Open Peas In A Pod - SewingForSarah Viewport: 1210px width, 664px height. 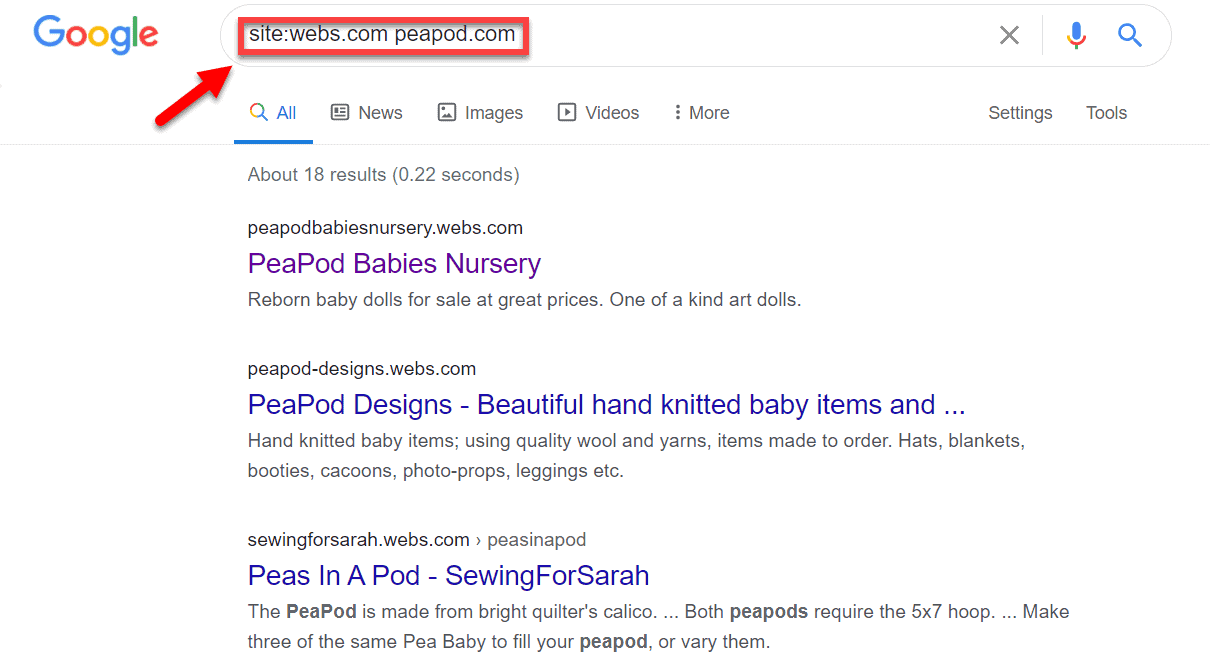[x=448, y=576]
